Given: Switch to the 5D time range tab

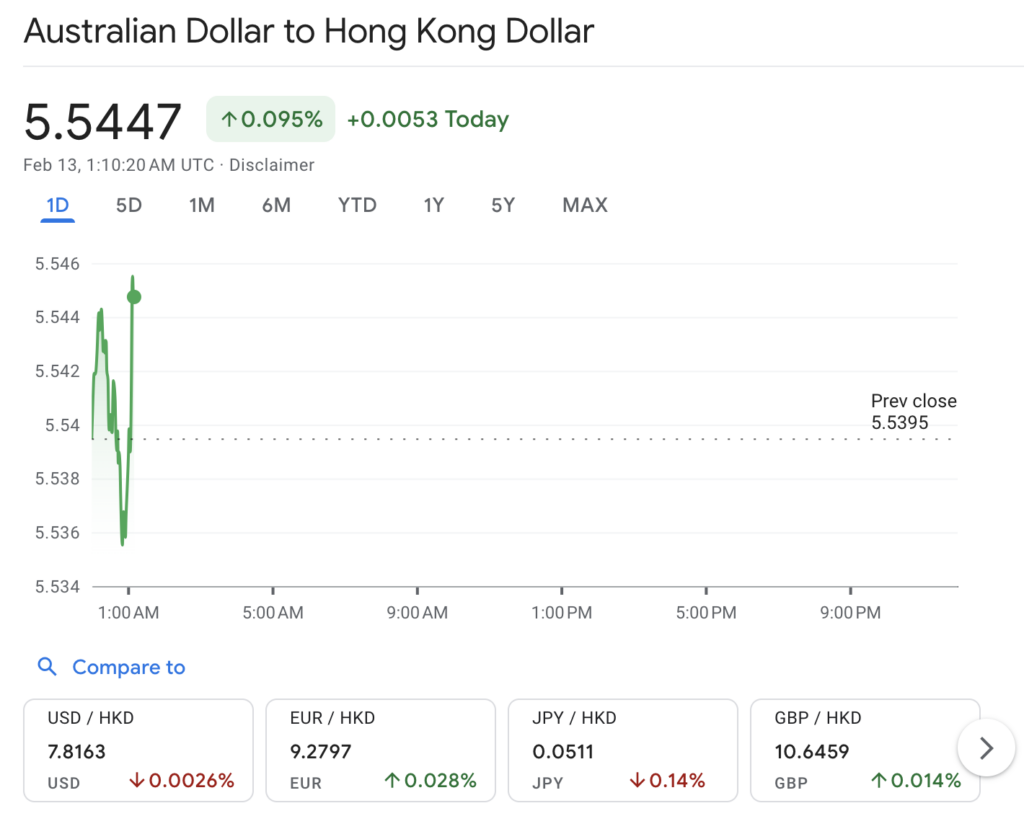Looking at the screenshot, I should click(x=129, y=205).
